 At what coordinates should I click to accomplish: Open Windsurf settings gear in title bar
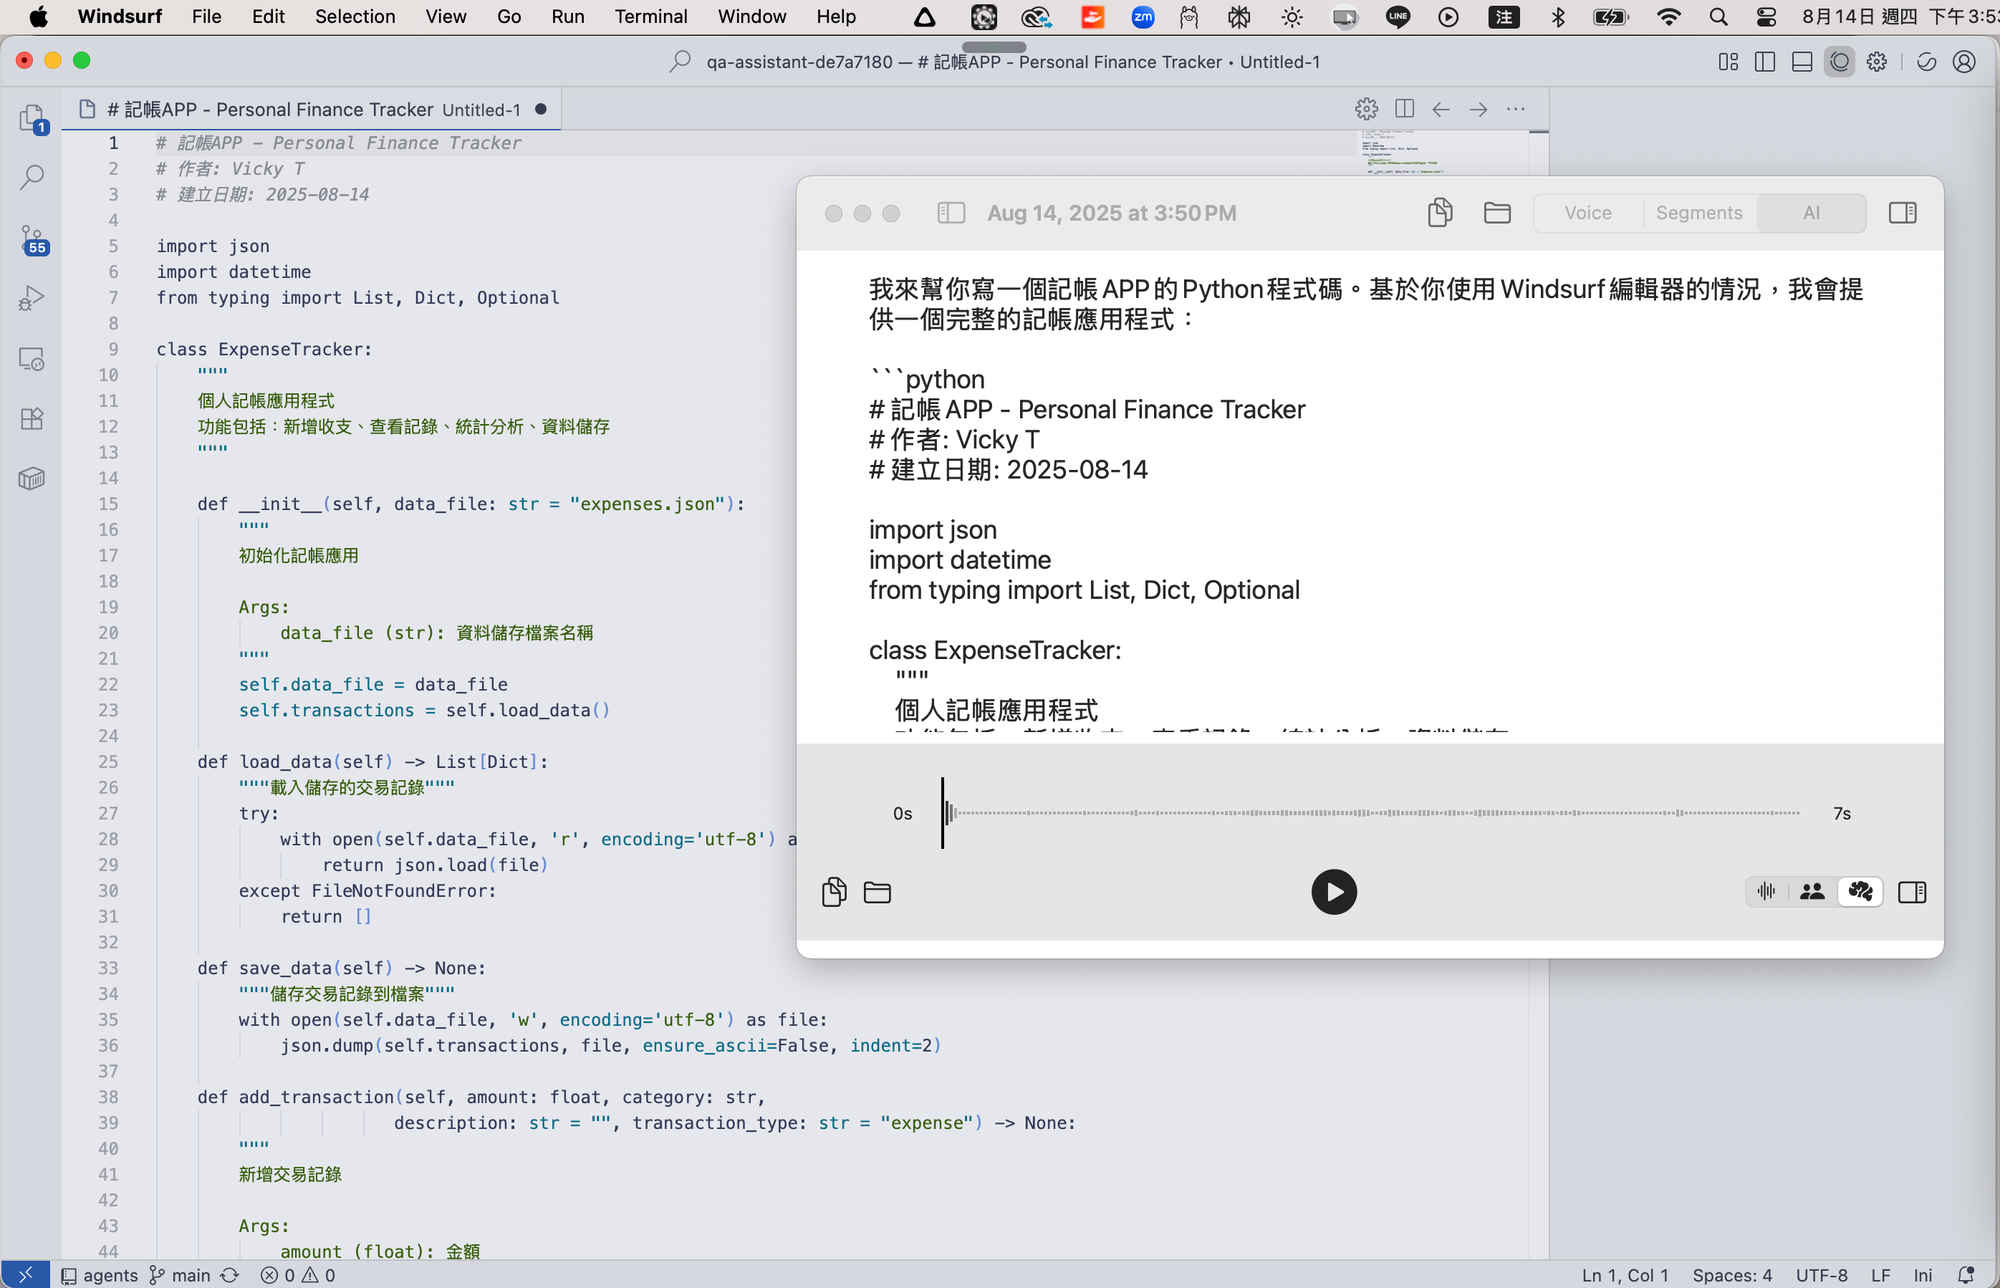pyautogui.click(x=1877, y=62)
